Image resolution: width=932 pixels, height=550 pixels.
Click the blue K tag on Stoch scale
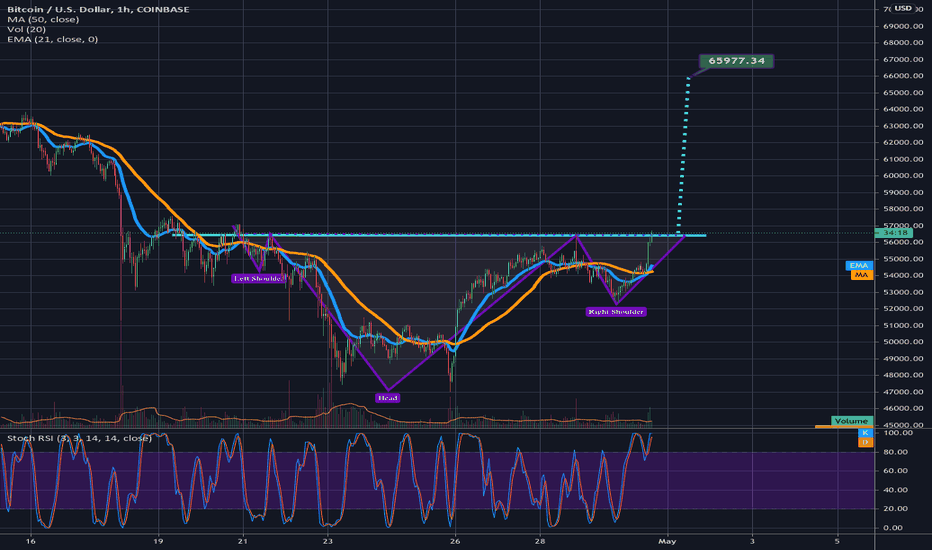pos(865,433)
